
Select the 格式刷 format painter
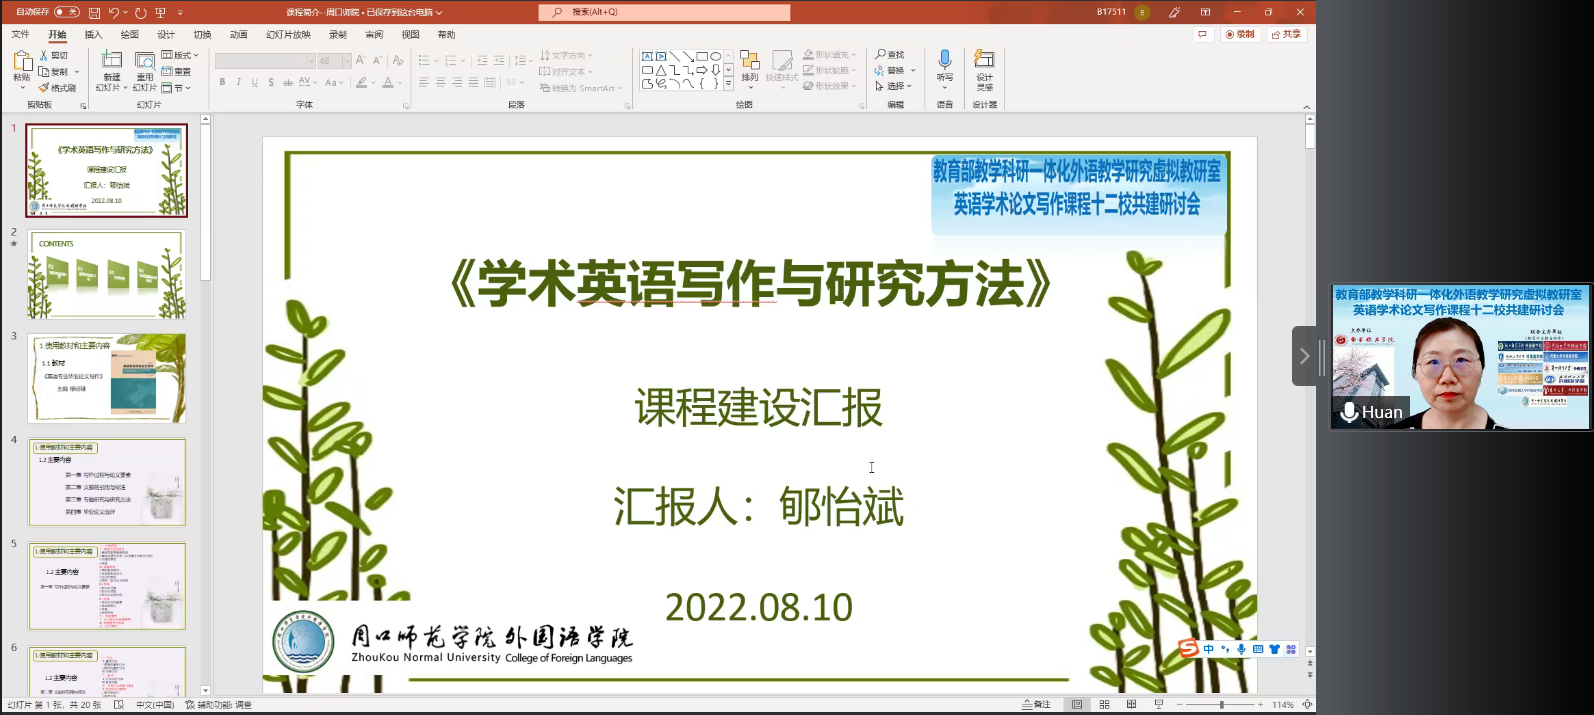[58, 88]
